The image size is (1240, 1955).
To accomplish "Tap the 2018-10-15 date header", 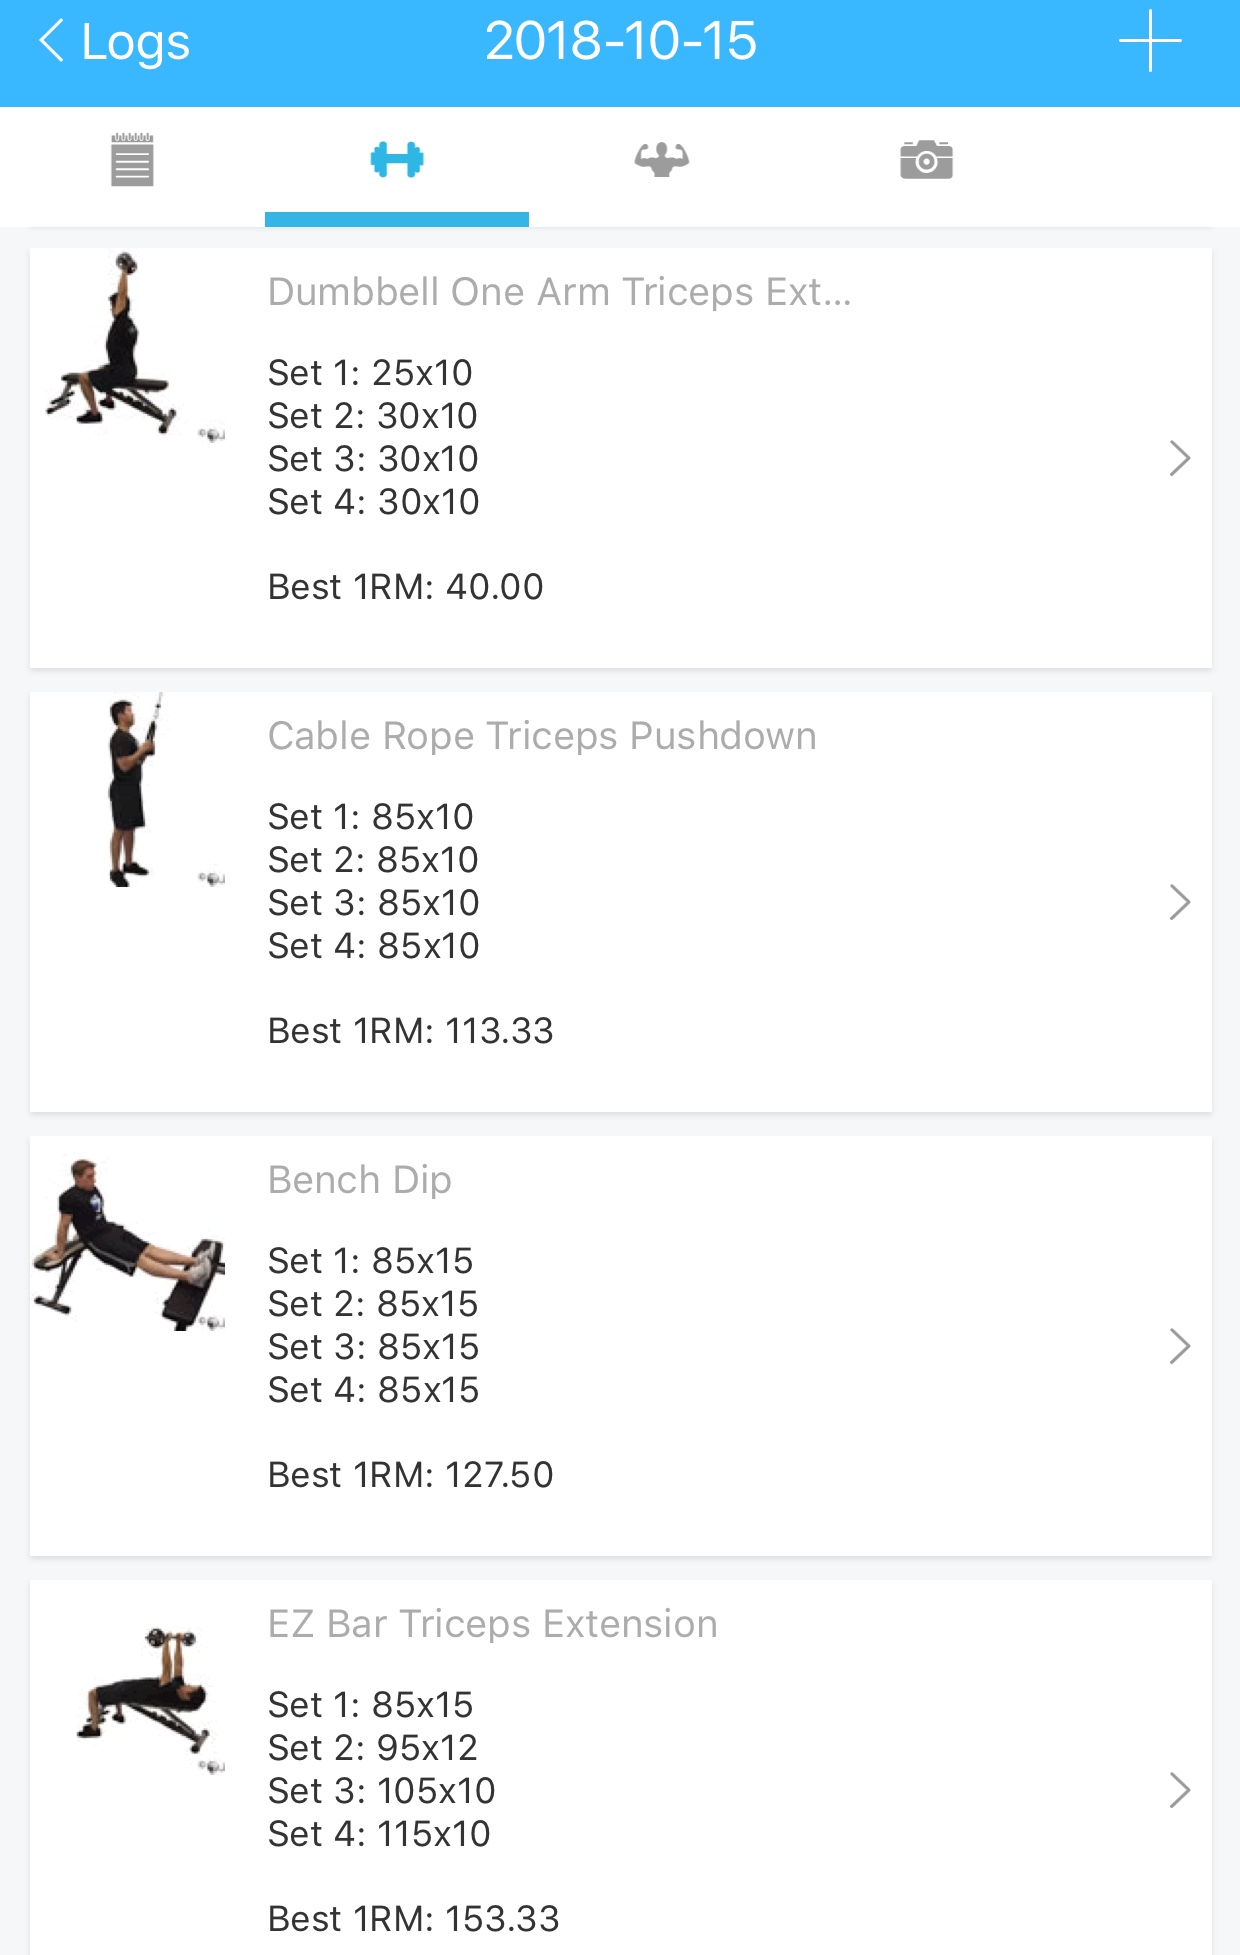I will [x=621, y=42].
